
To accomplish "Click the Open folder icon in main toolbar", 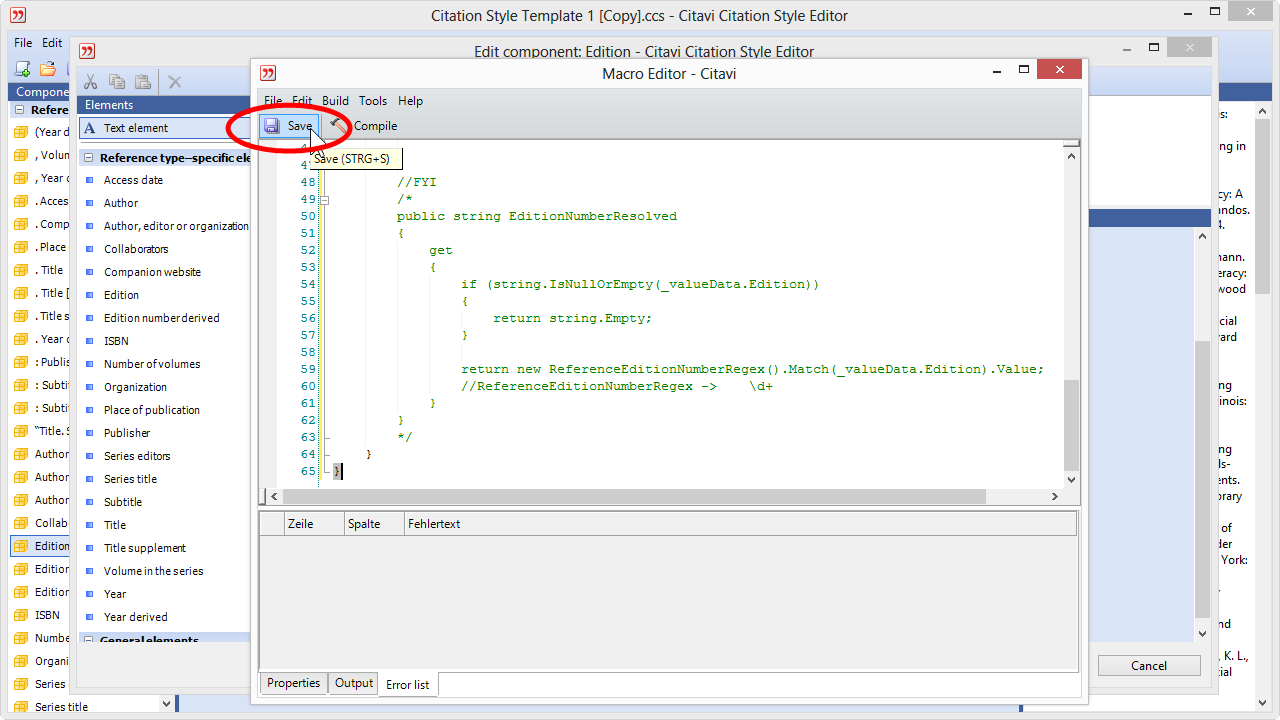I will (x=47, y=69).
